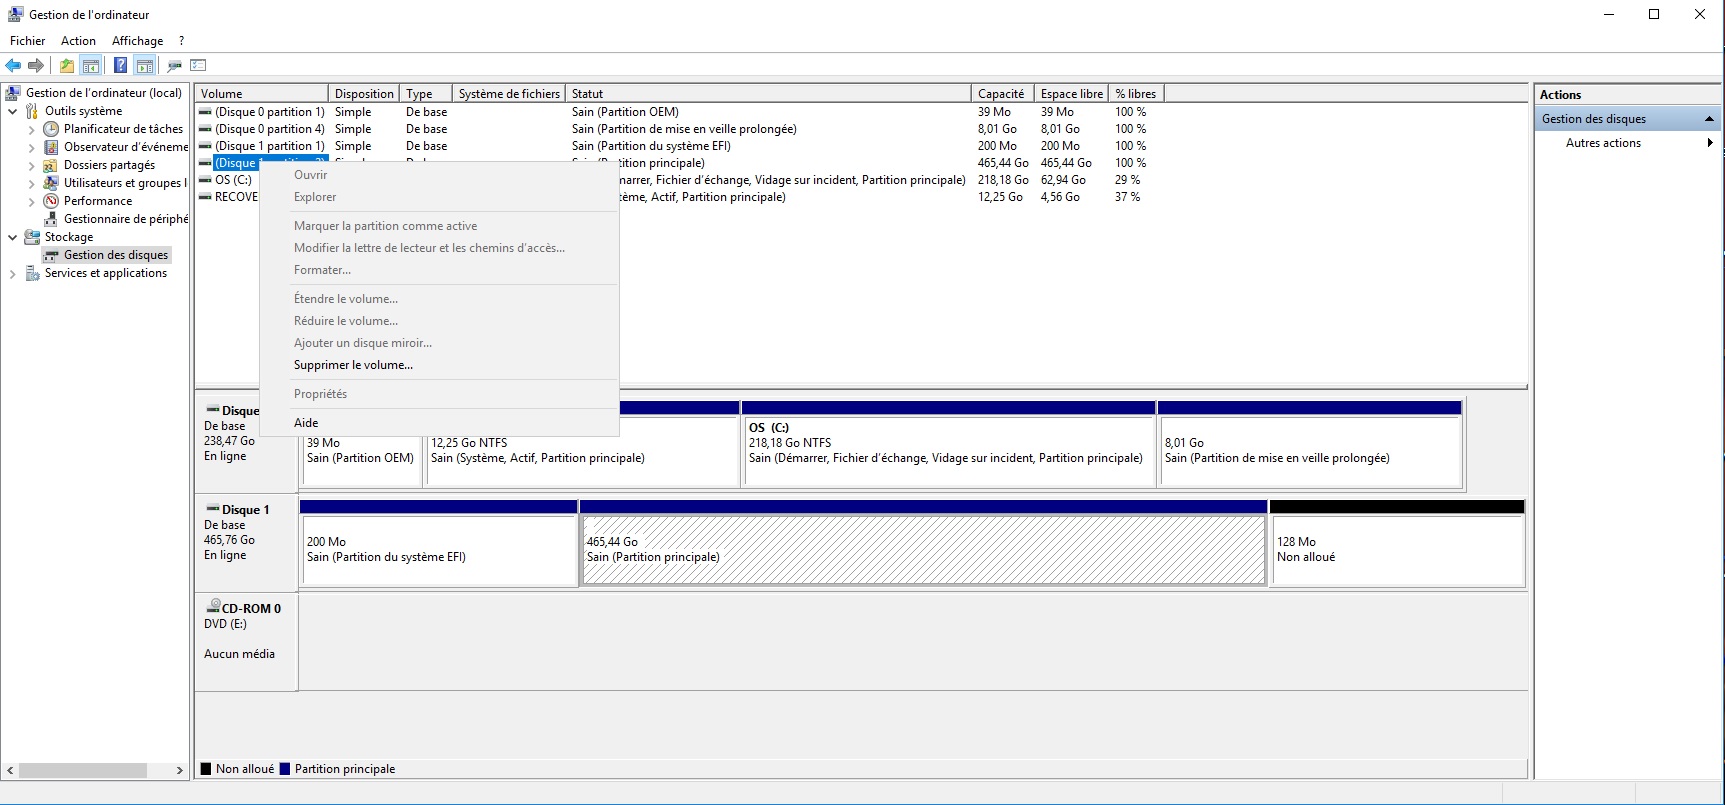This screenshot has height=805, width=1725.
Task: Click the tools icon beside Outils système
Action: click(33, 111)
